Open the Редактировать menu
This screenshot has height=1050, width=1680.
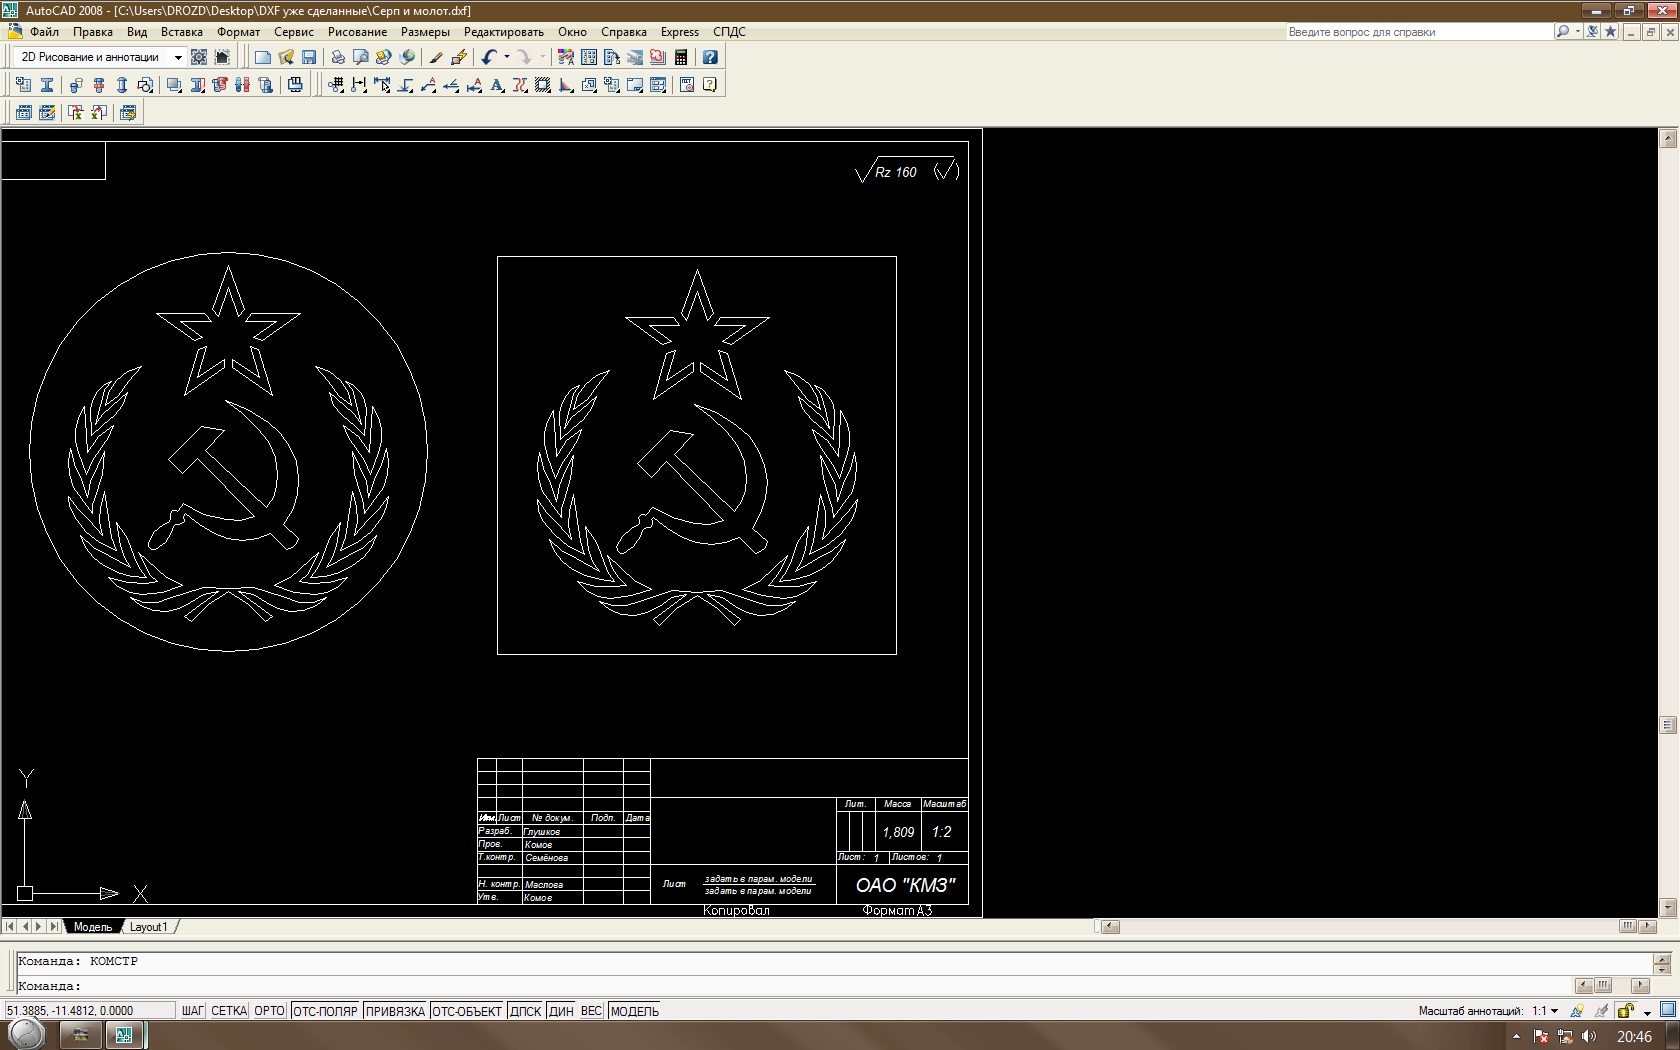504,32
